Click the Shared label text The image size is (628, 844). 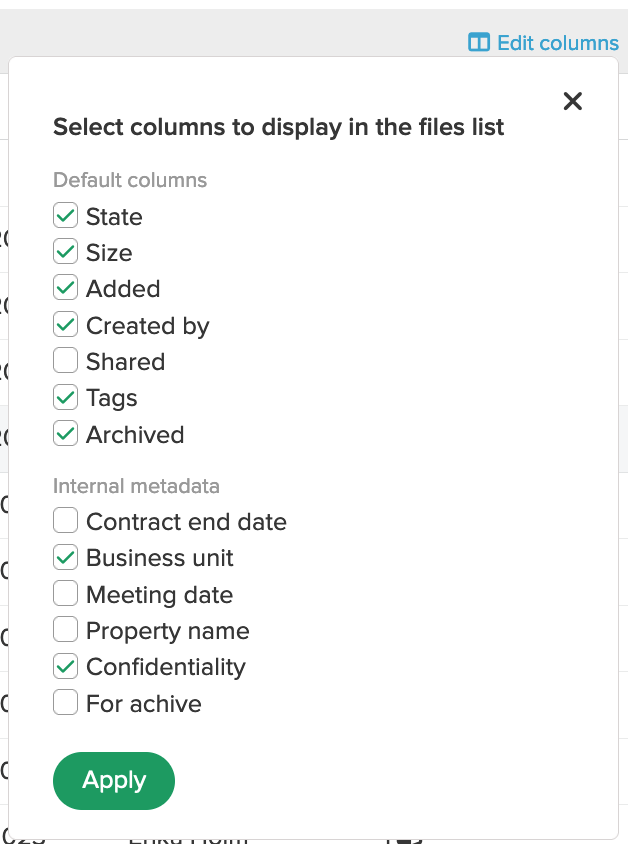pos(125,361)
